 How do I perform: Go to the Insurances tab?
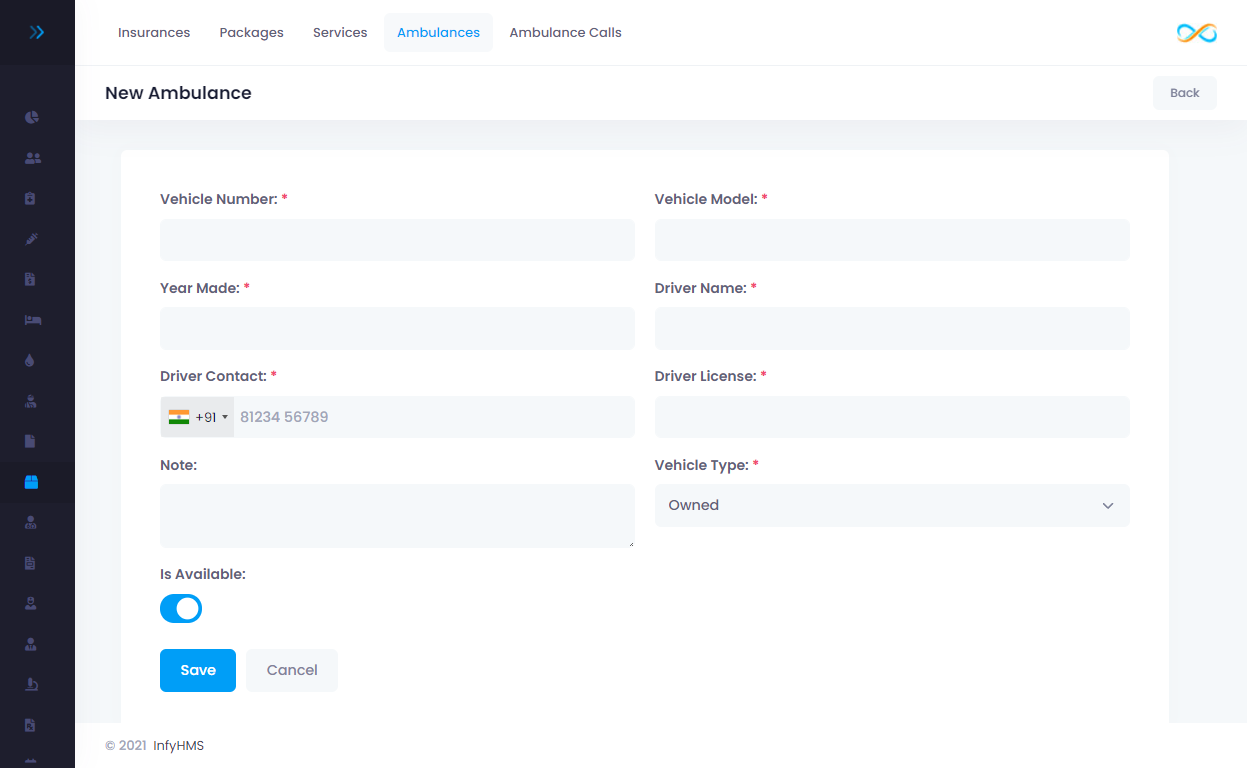click(x=154, y=33)
